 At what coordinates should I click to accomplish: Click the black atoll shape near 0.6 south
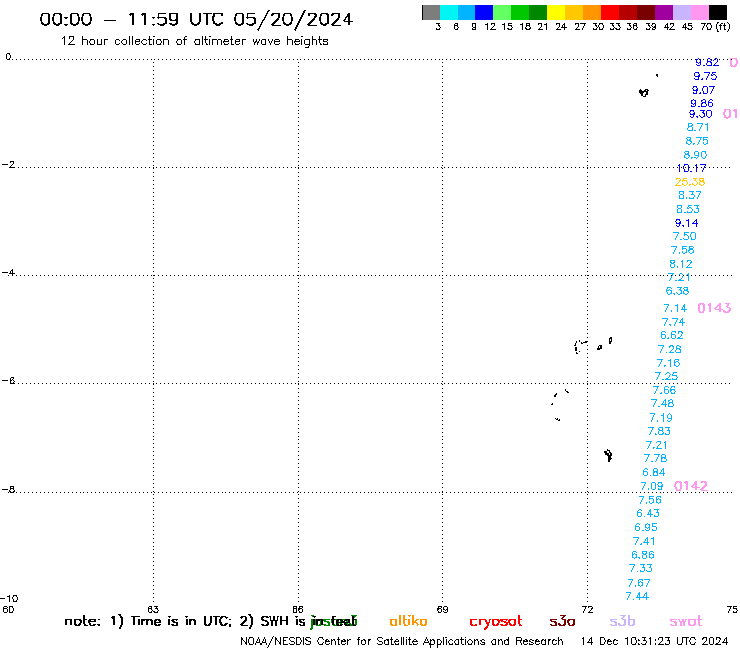pos(644,92)
